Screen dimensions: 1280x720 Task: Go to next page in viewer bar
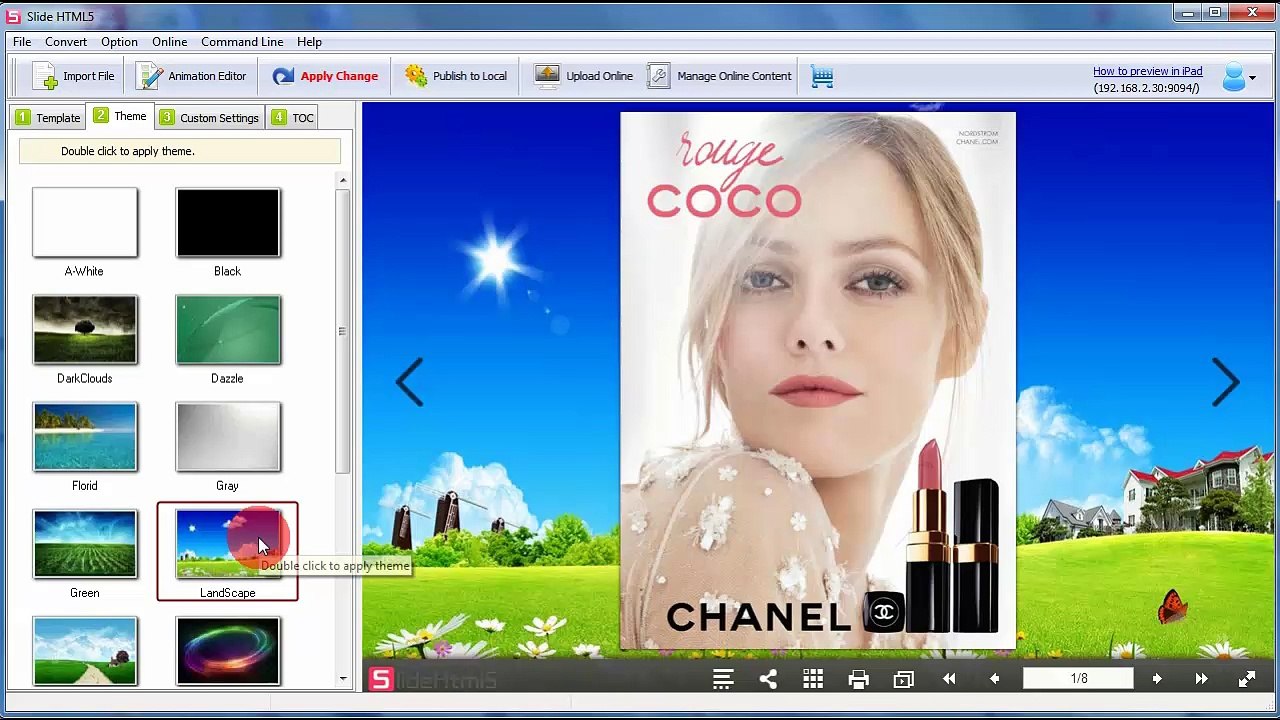pyautogui.click(x=1157, y=680)
